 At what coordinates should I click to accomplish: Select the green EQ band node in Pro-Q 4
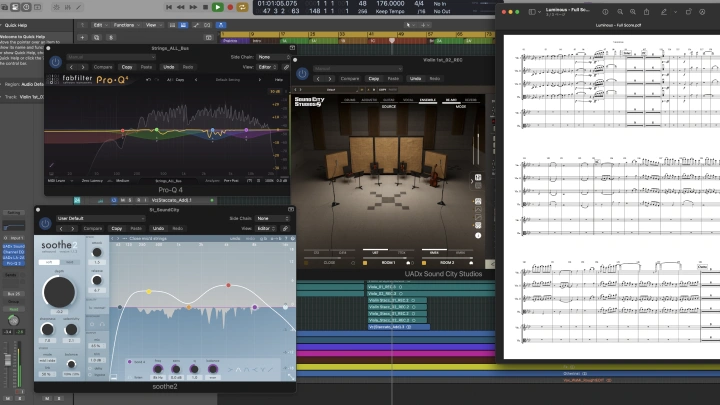click(157, 130)
